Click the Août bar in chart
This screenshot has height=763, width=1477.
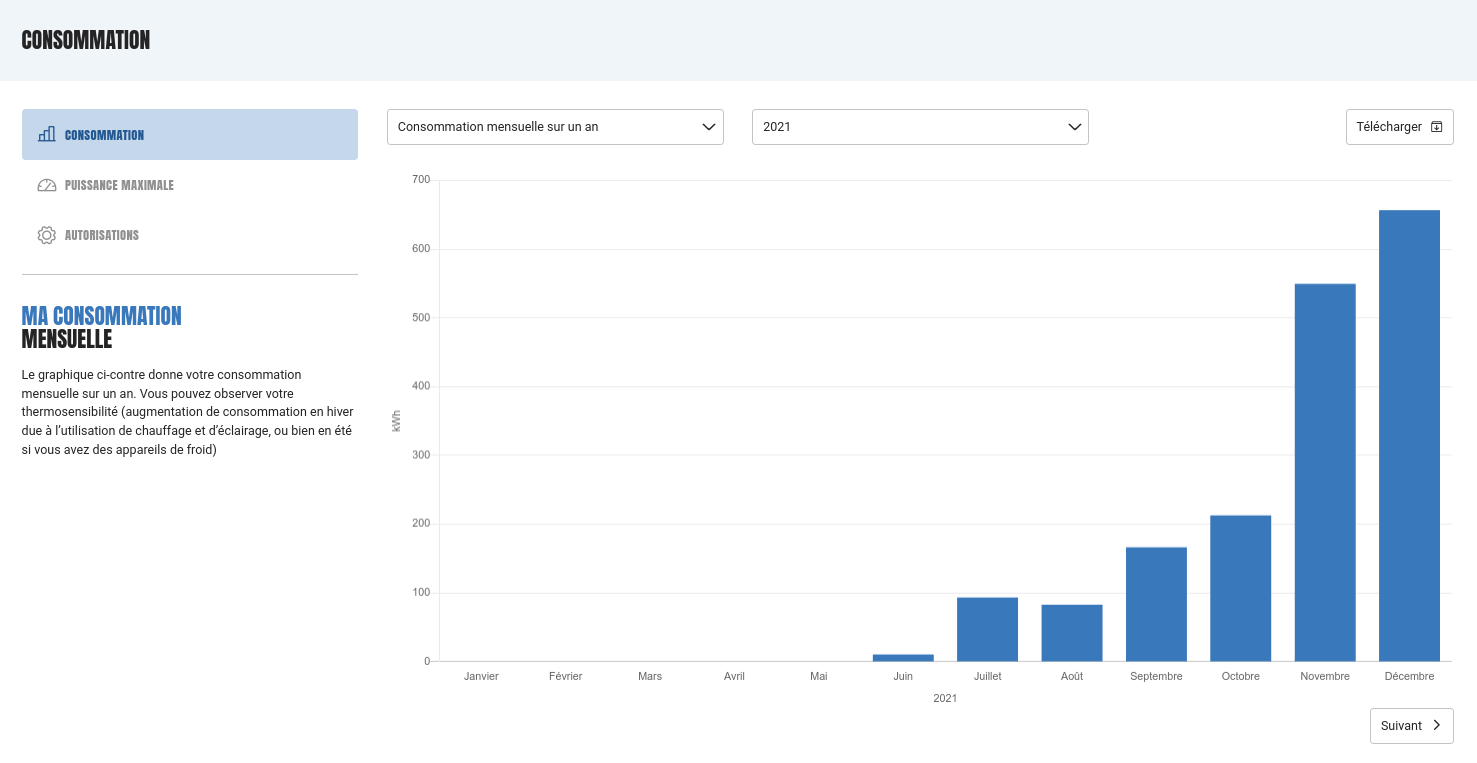tap(1072, 633)
